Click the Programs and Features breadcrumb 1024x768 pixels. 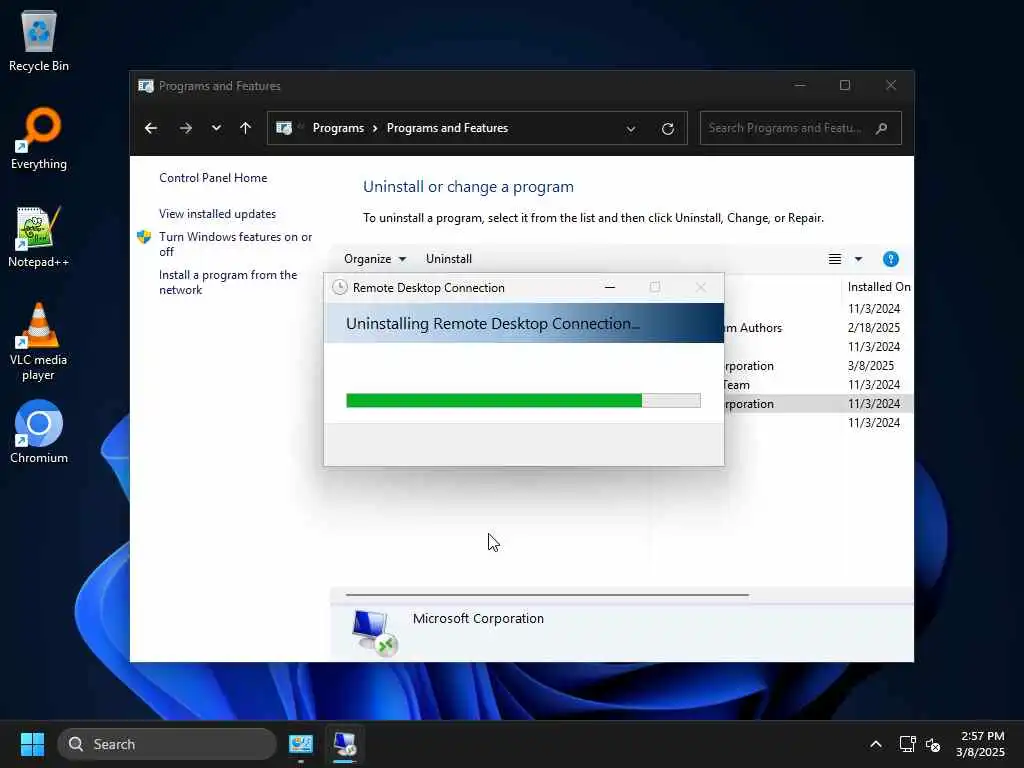(x=447, y=128)
